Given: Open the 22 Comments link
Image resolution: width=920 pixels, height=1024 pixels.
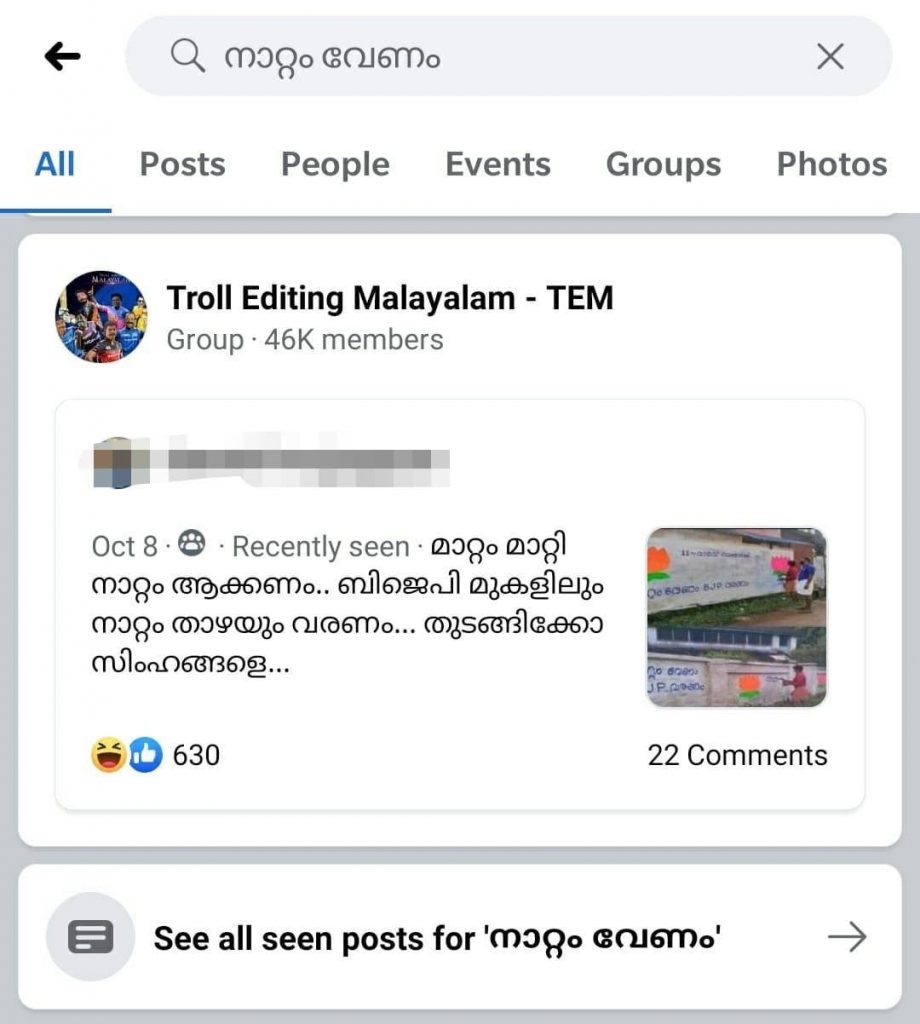Looking at the screenshot, I should 737,755.
